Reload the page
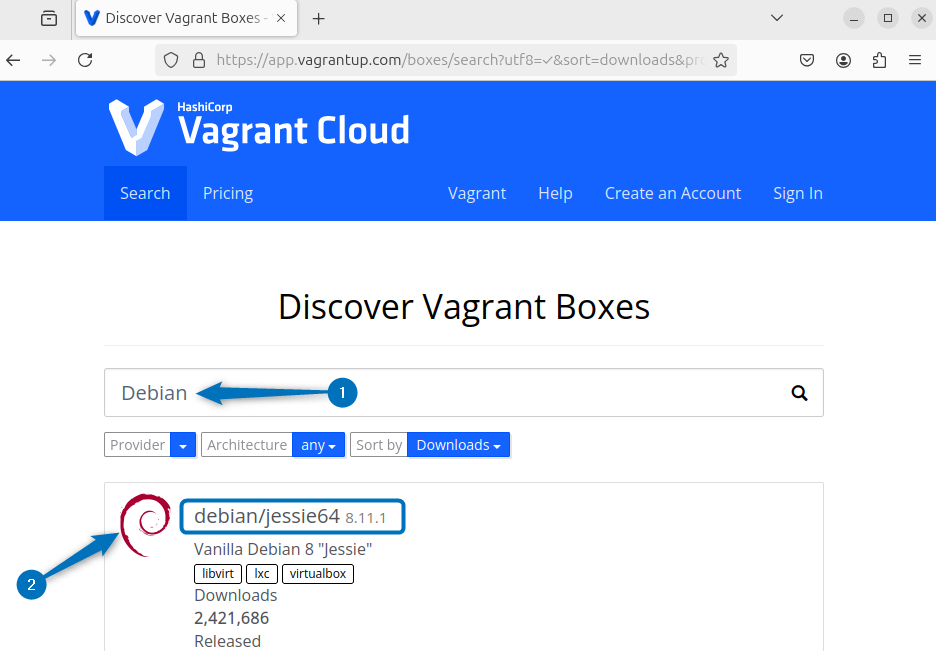The image size is (936, 651). [85, 60]
